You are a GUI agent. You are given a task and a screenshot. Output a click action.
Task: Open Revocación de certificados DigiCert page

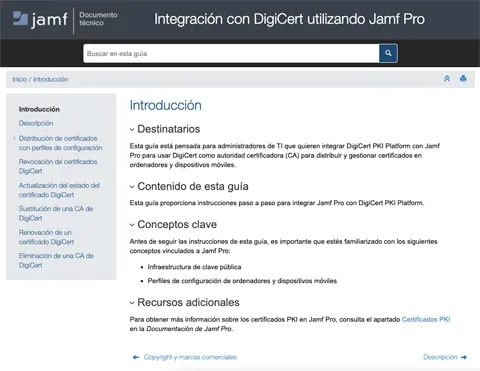pyautogui.click(x=58, y=166)
